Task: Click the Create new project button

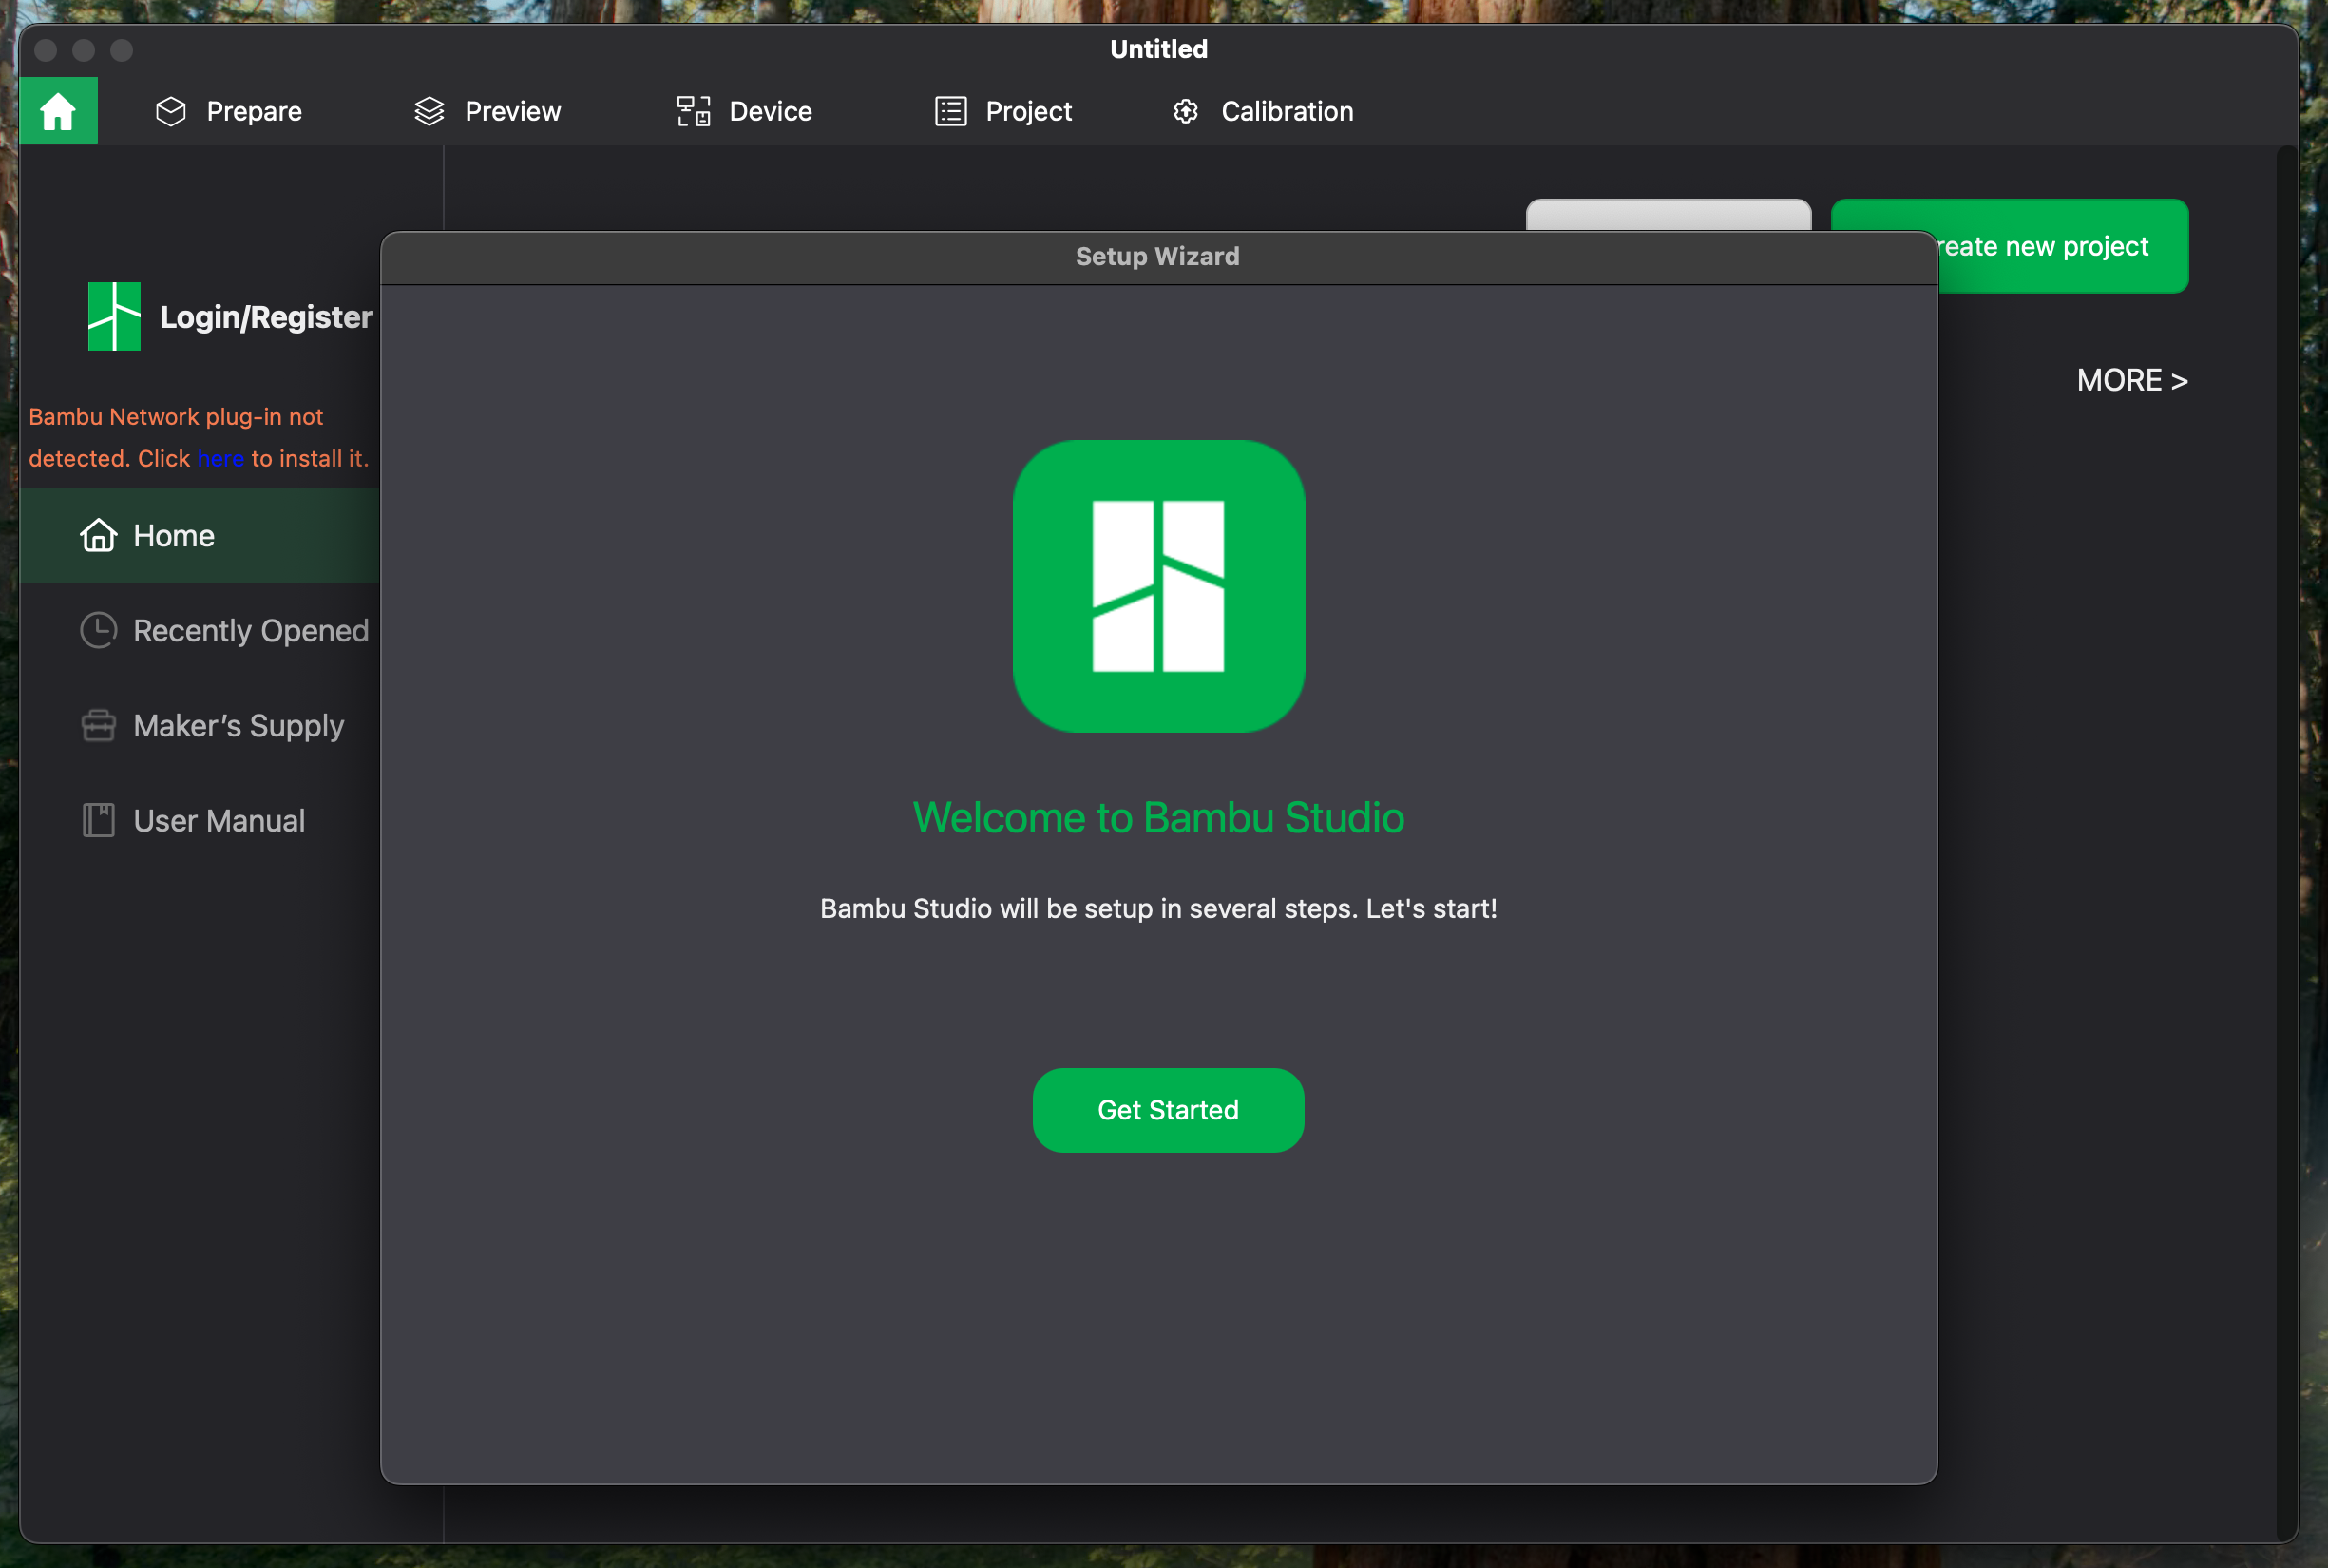Action: [2060, 246]
